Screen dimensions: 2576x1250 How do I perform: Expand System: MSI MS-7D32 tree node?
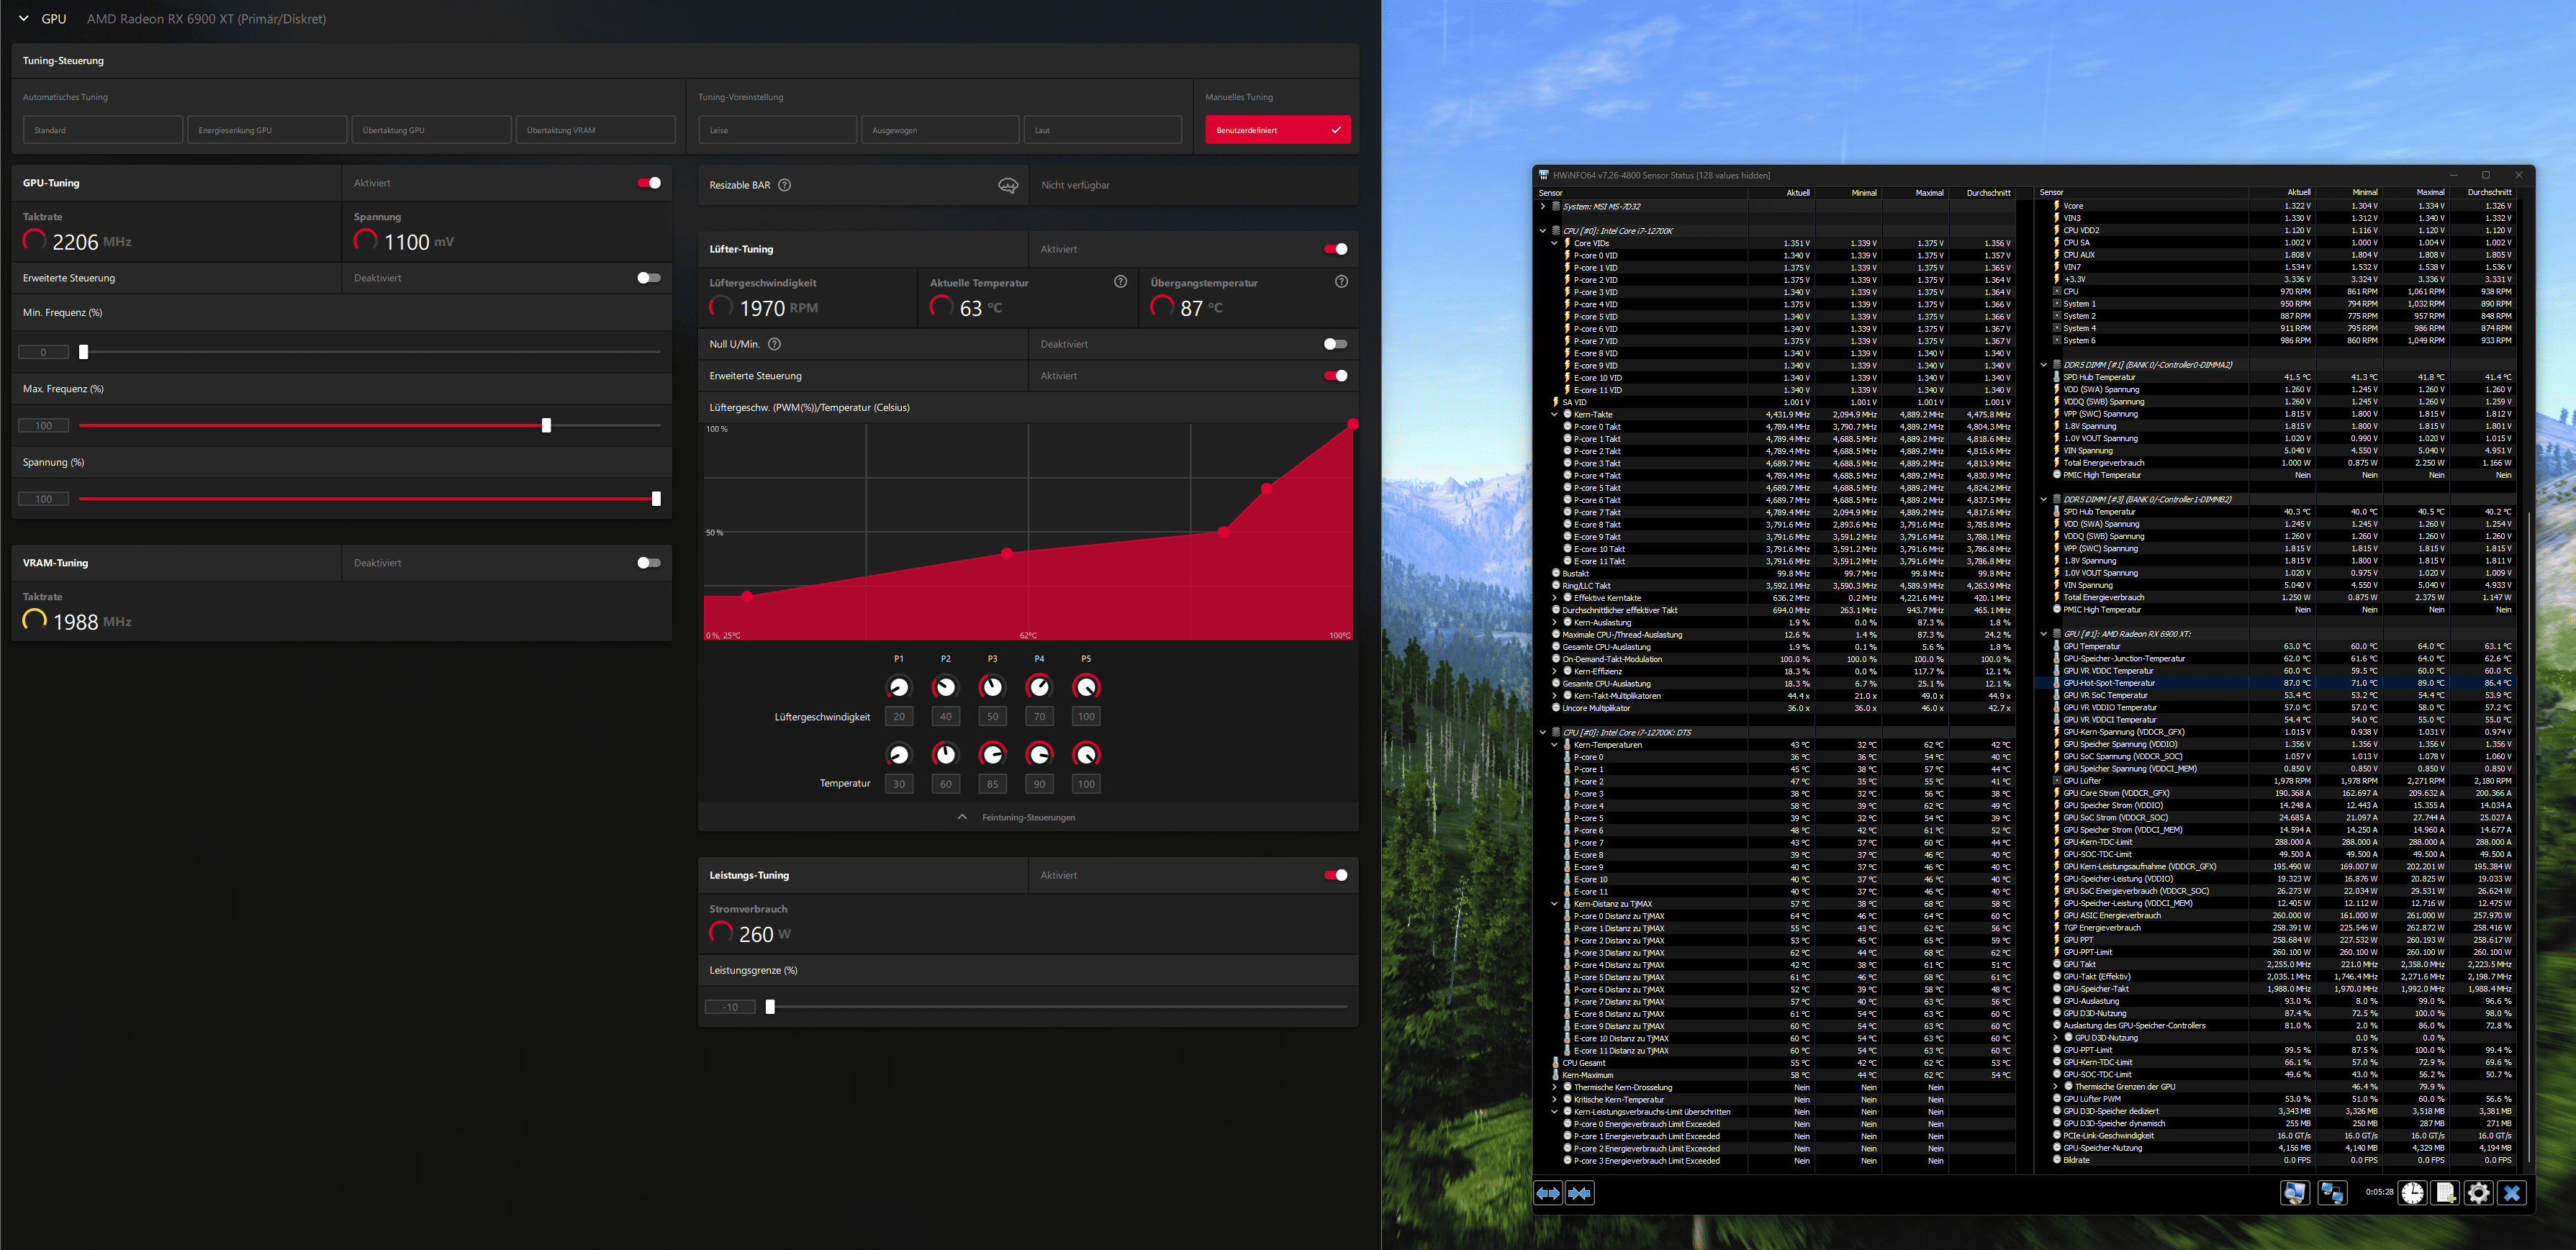(x=1543, y=206)
